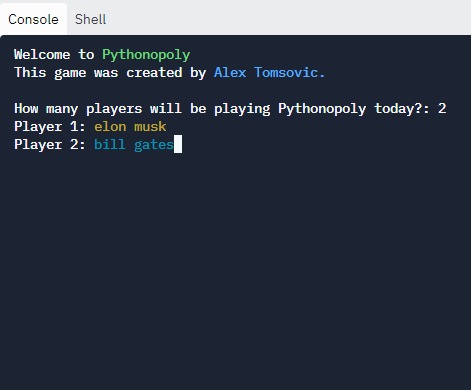The width and height of the screenshot is (471, 390).
Task: Click 'This game was created by' text
Action: tap(110, 73)
